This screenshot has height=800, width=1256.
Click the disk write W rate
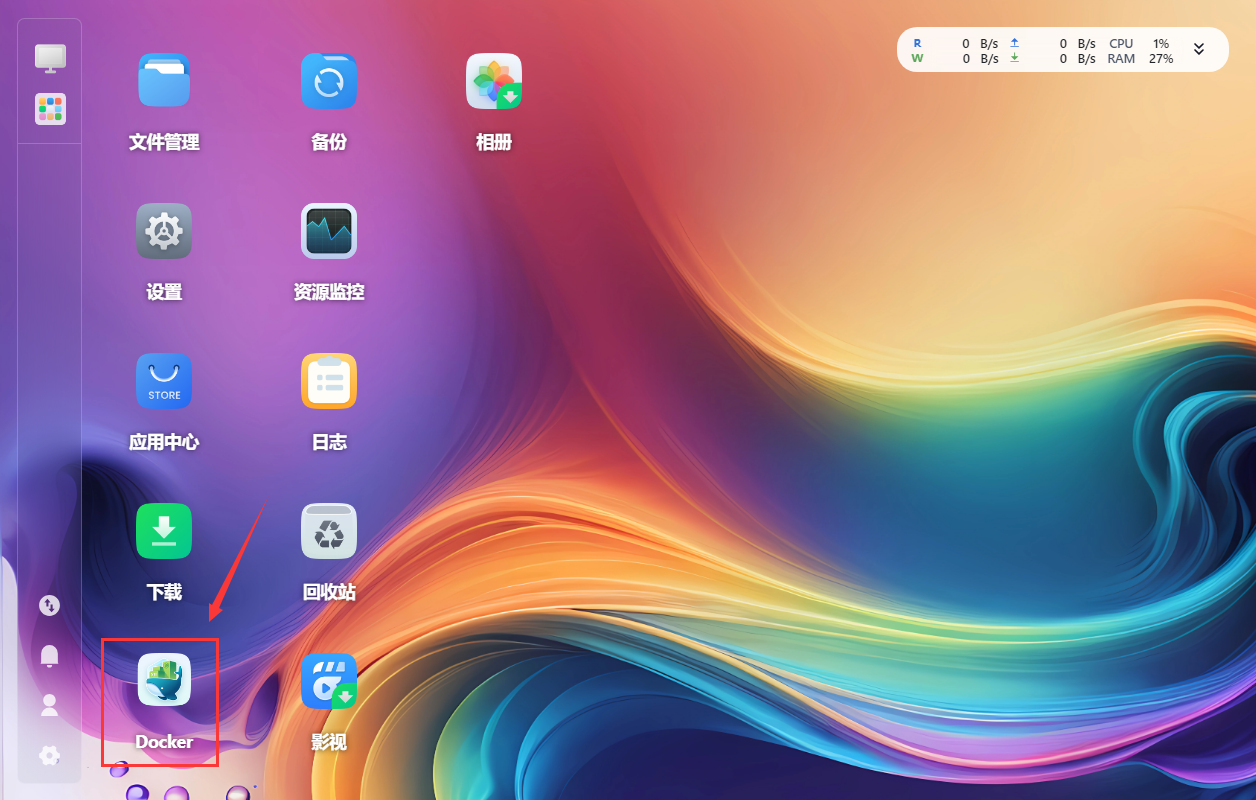click(955, 59)
